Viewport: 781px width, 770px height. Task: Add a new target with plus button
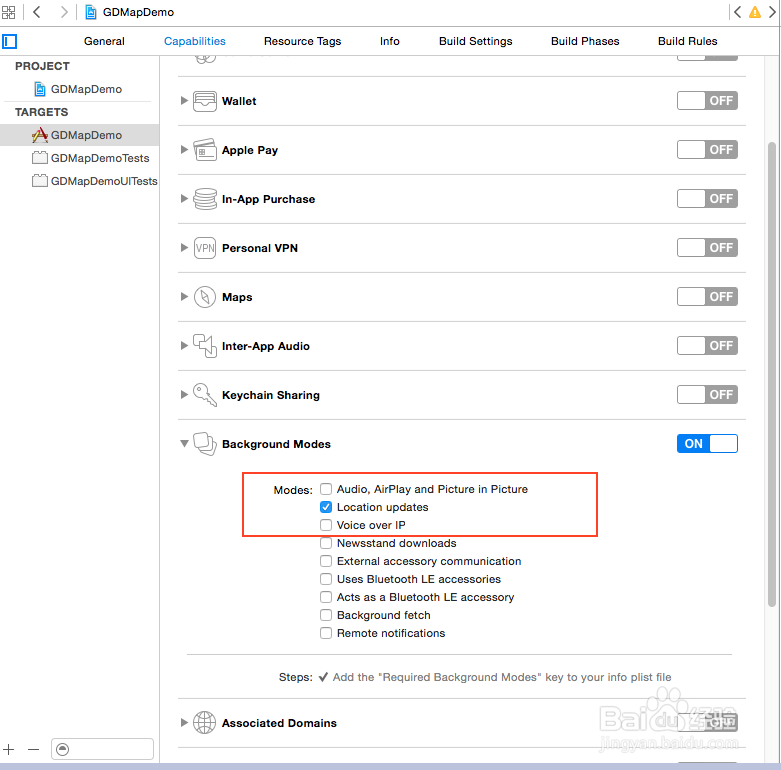coord(8,749)
